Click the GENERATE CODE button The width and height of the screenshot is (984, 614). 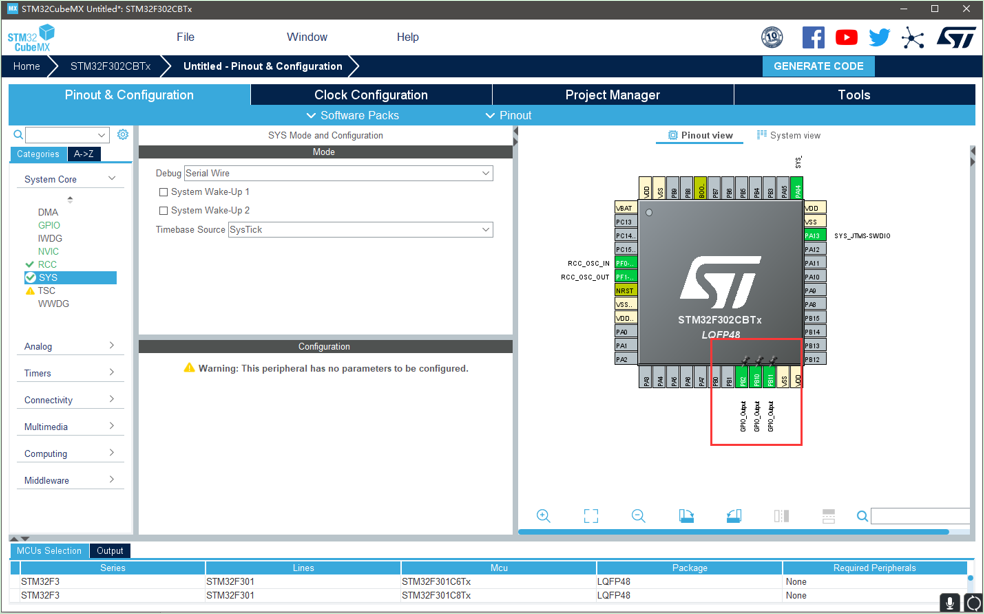tap(818, 66)
